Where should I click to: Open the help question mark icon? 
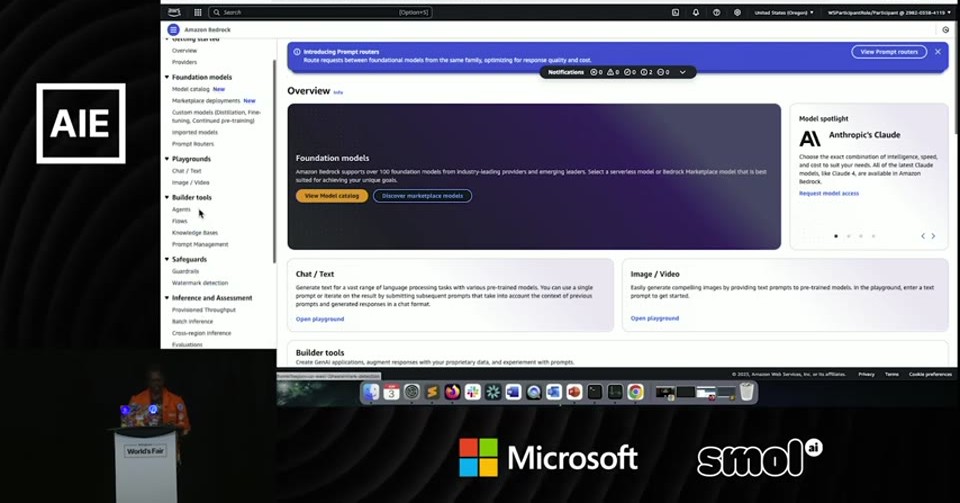[716, 12]
